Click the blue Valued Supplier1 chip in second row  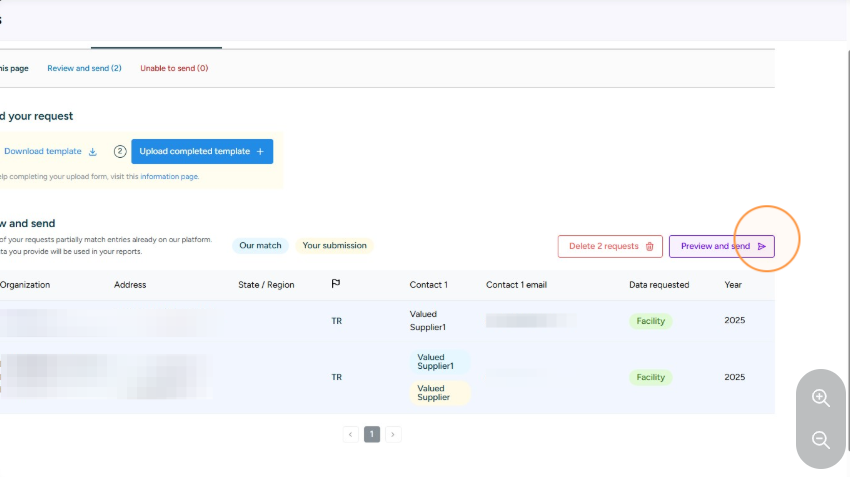point(440,362)
